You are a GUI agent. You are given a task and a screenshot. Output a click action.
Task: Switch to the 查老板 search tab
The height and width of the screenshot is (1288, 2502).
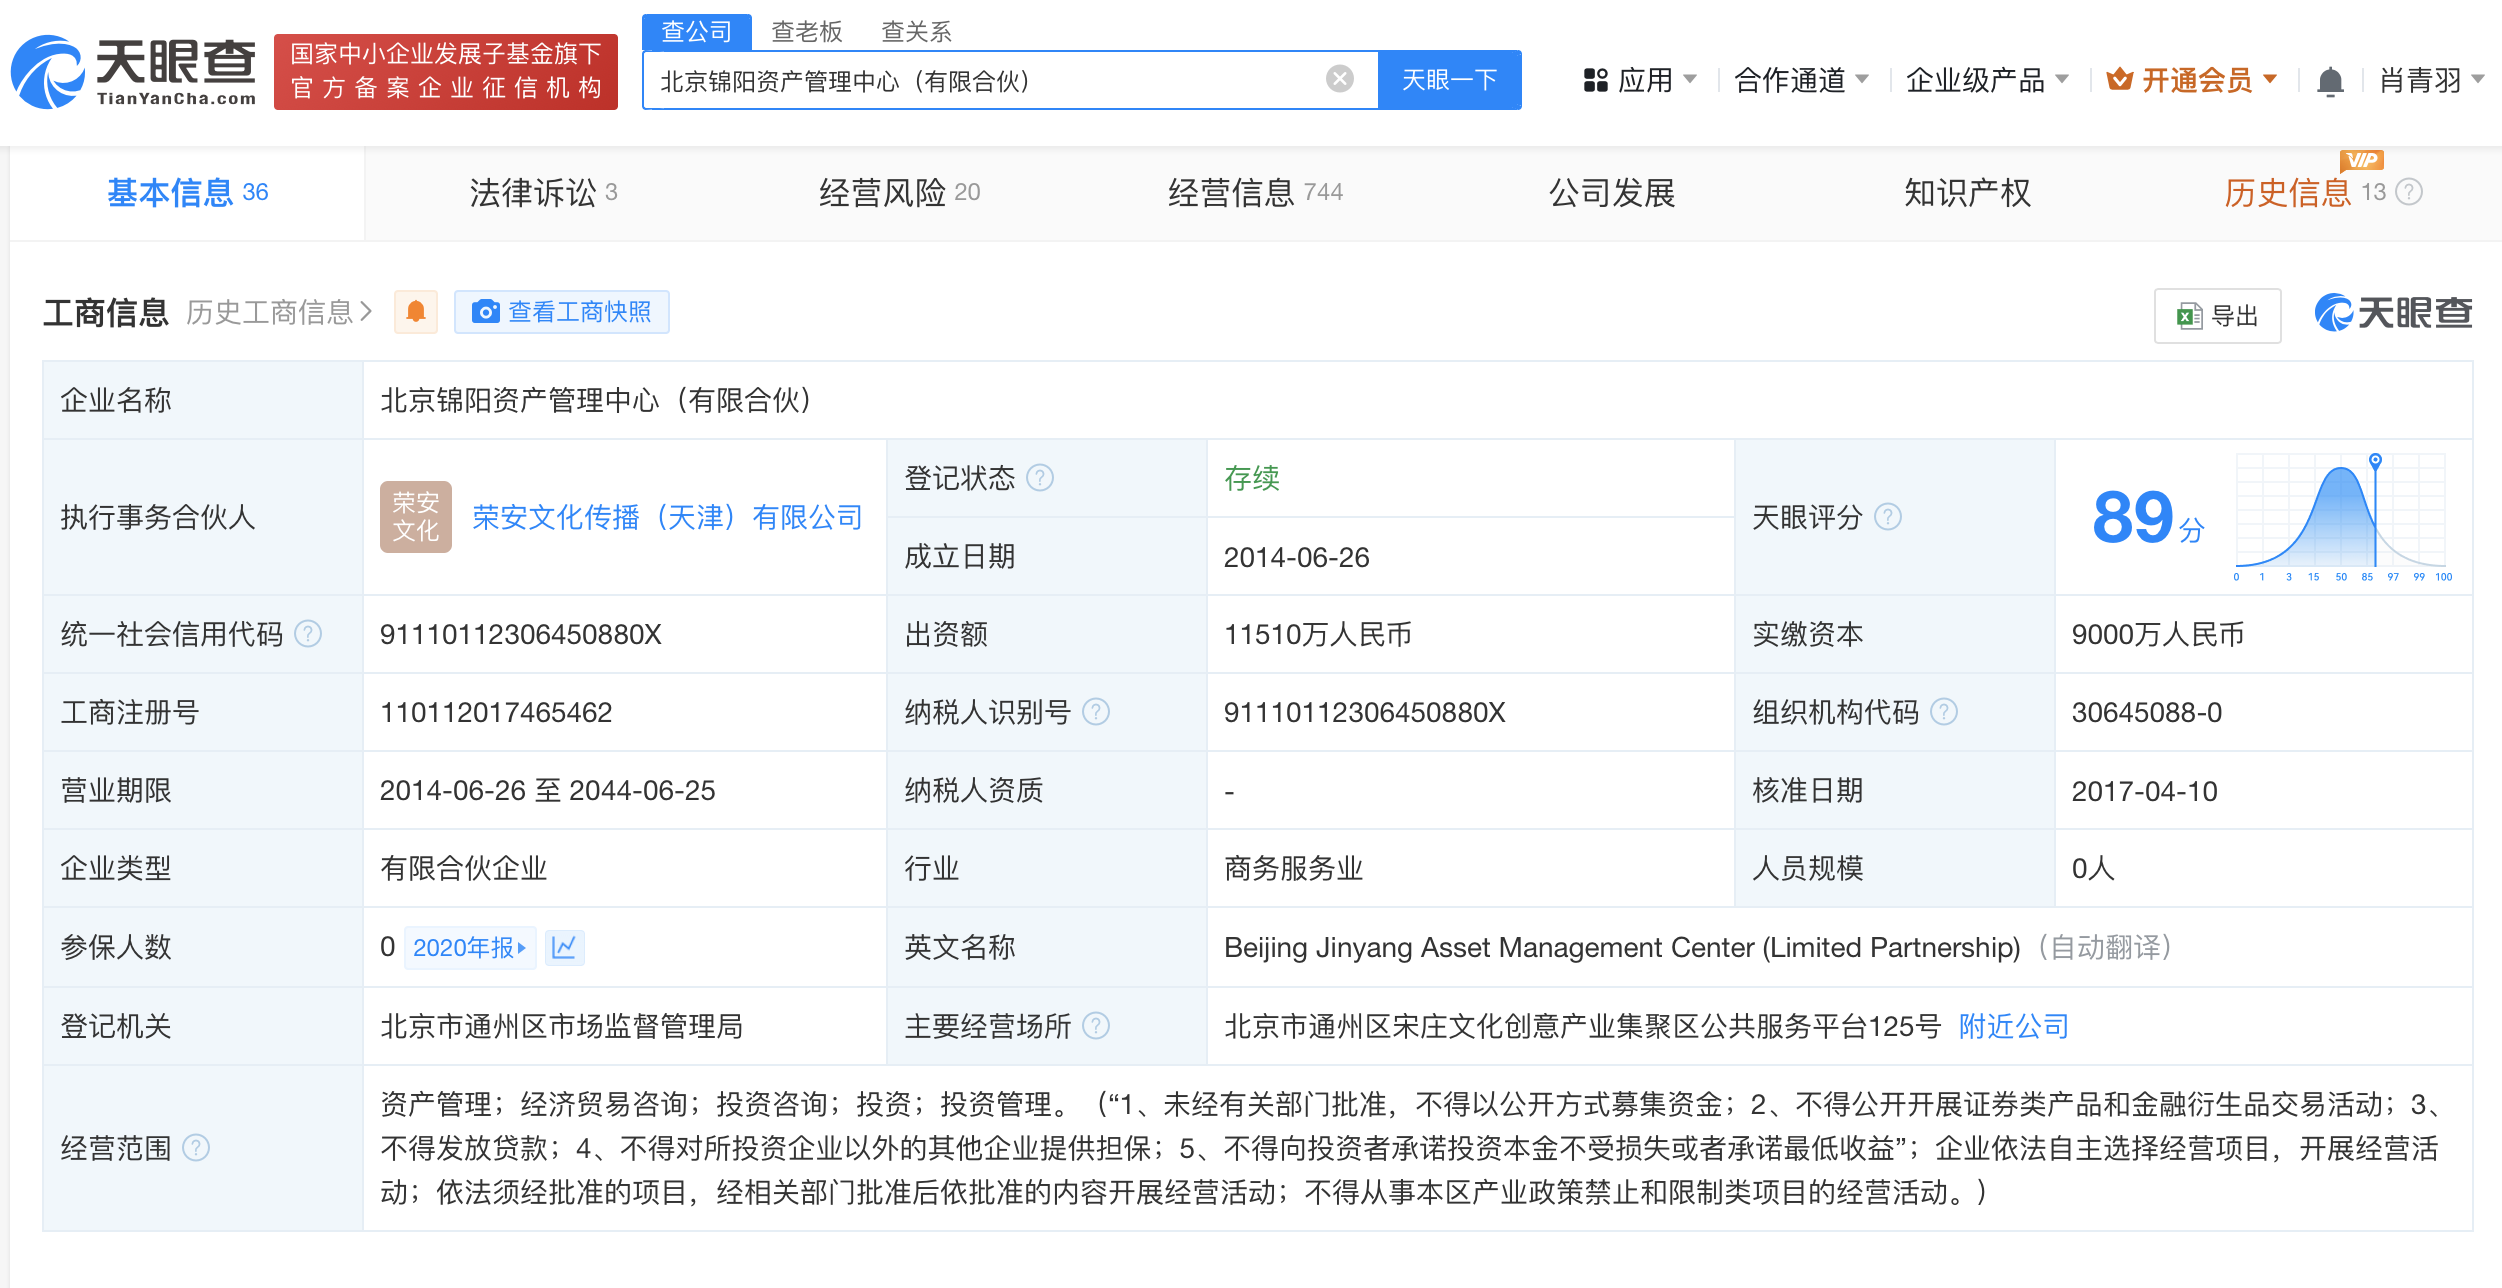(807, 31)
